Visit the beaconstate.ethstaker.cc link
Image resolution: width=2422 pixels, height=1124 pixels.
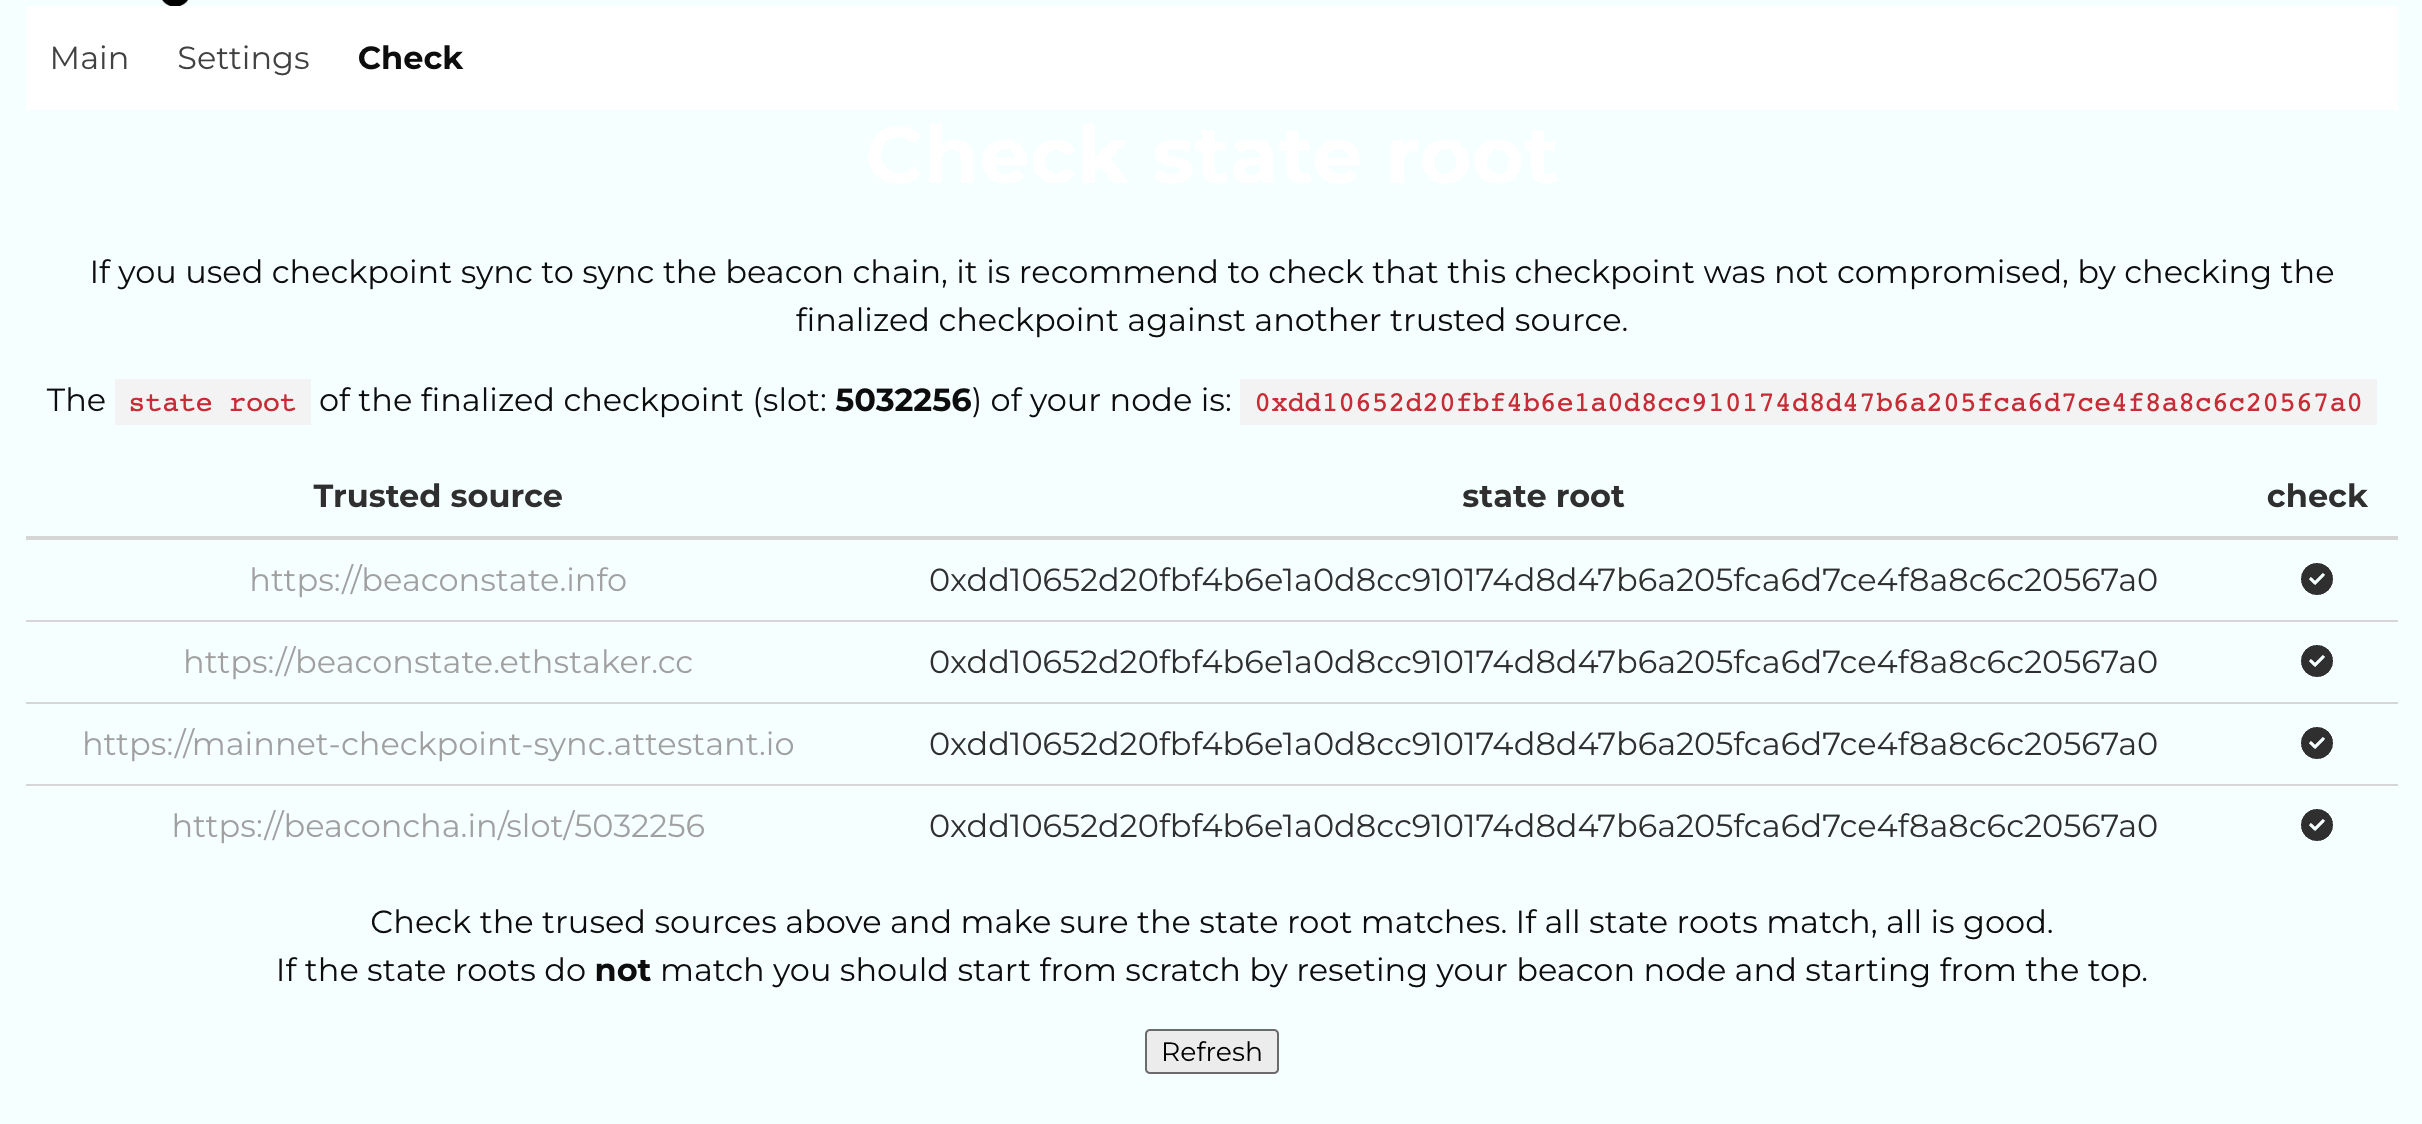[x=438, y=662]
